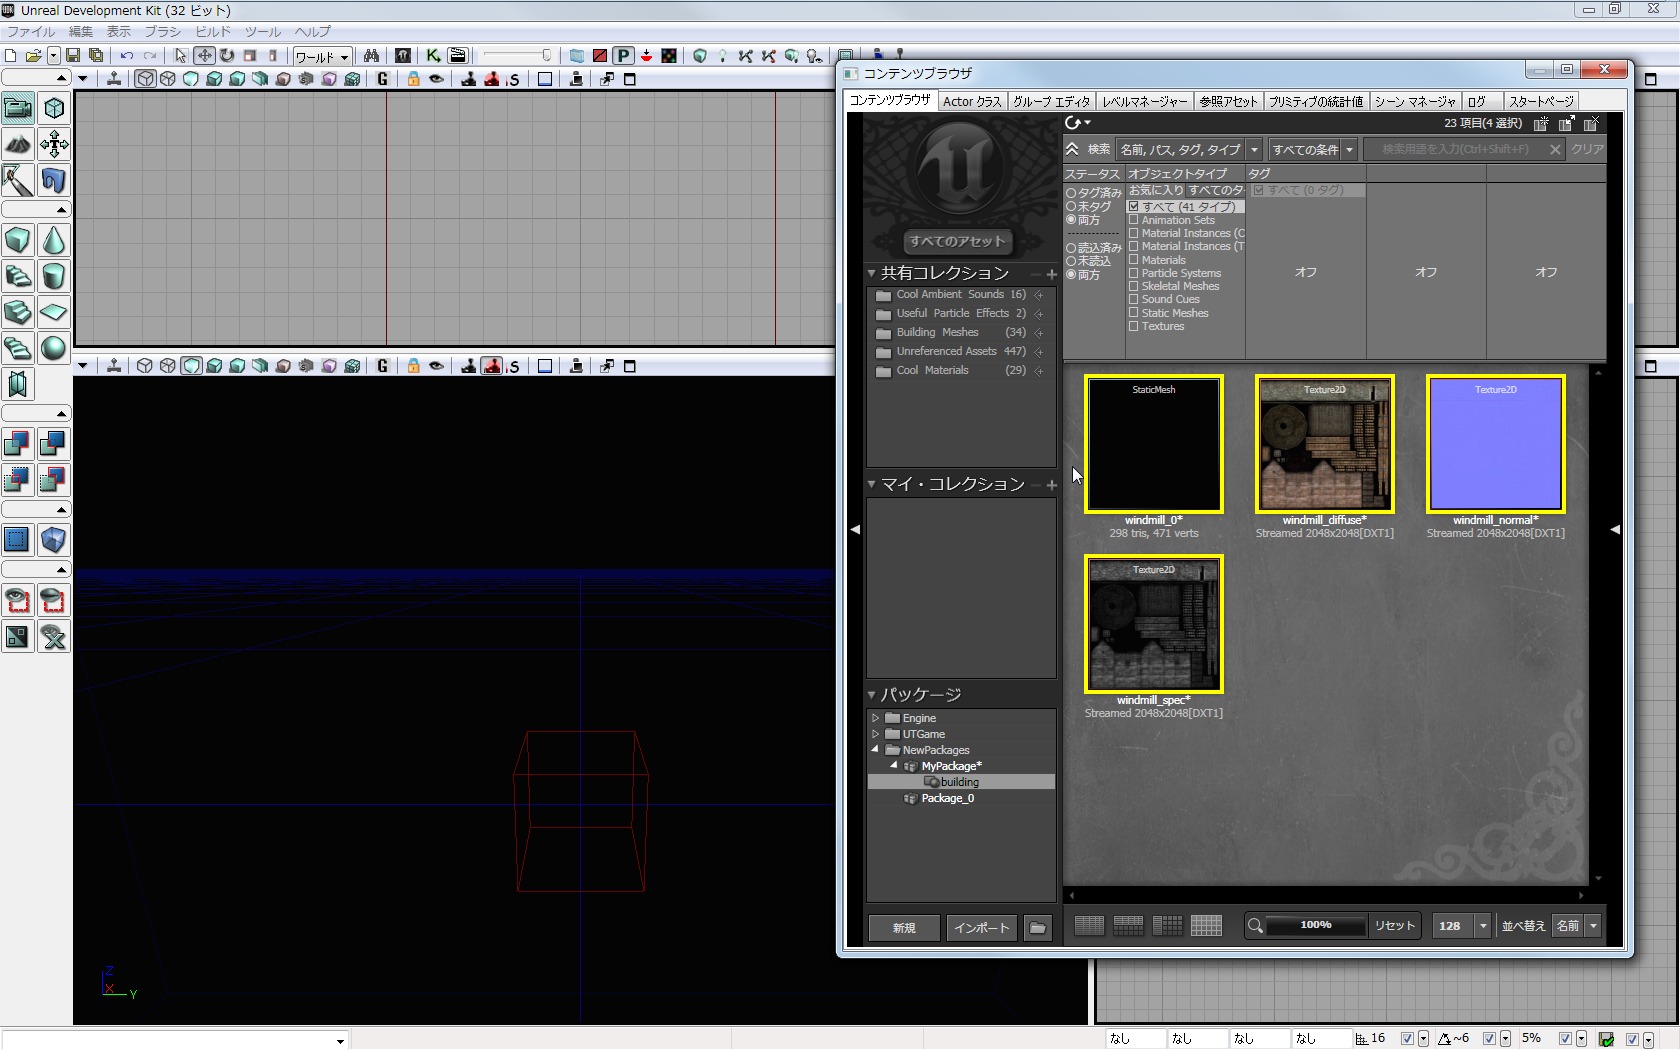Open the ビルド menu

(x=212, y=32)
